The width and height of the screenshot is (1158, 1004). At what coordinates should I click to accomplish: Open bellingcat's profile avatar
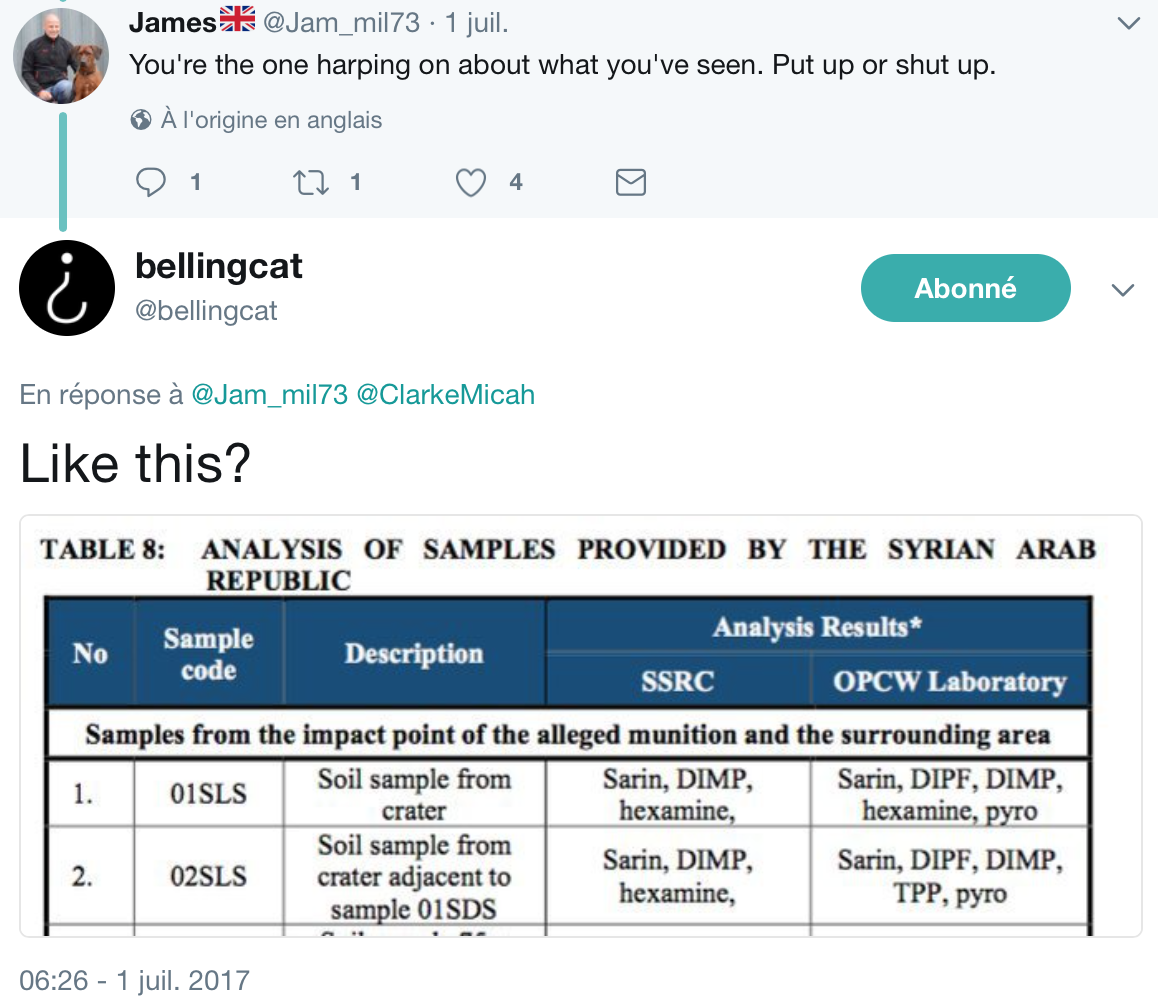(67, 288)
